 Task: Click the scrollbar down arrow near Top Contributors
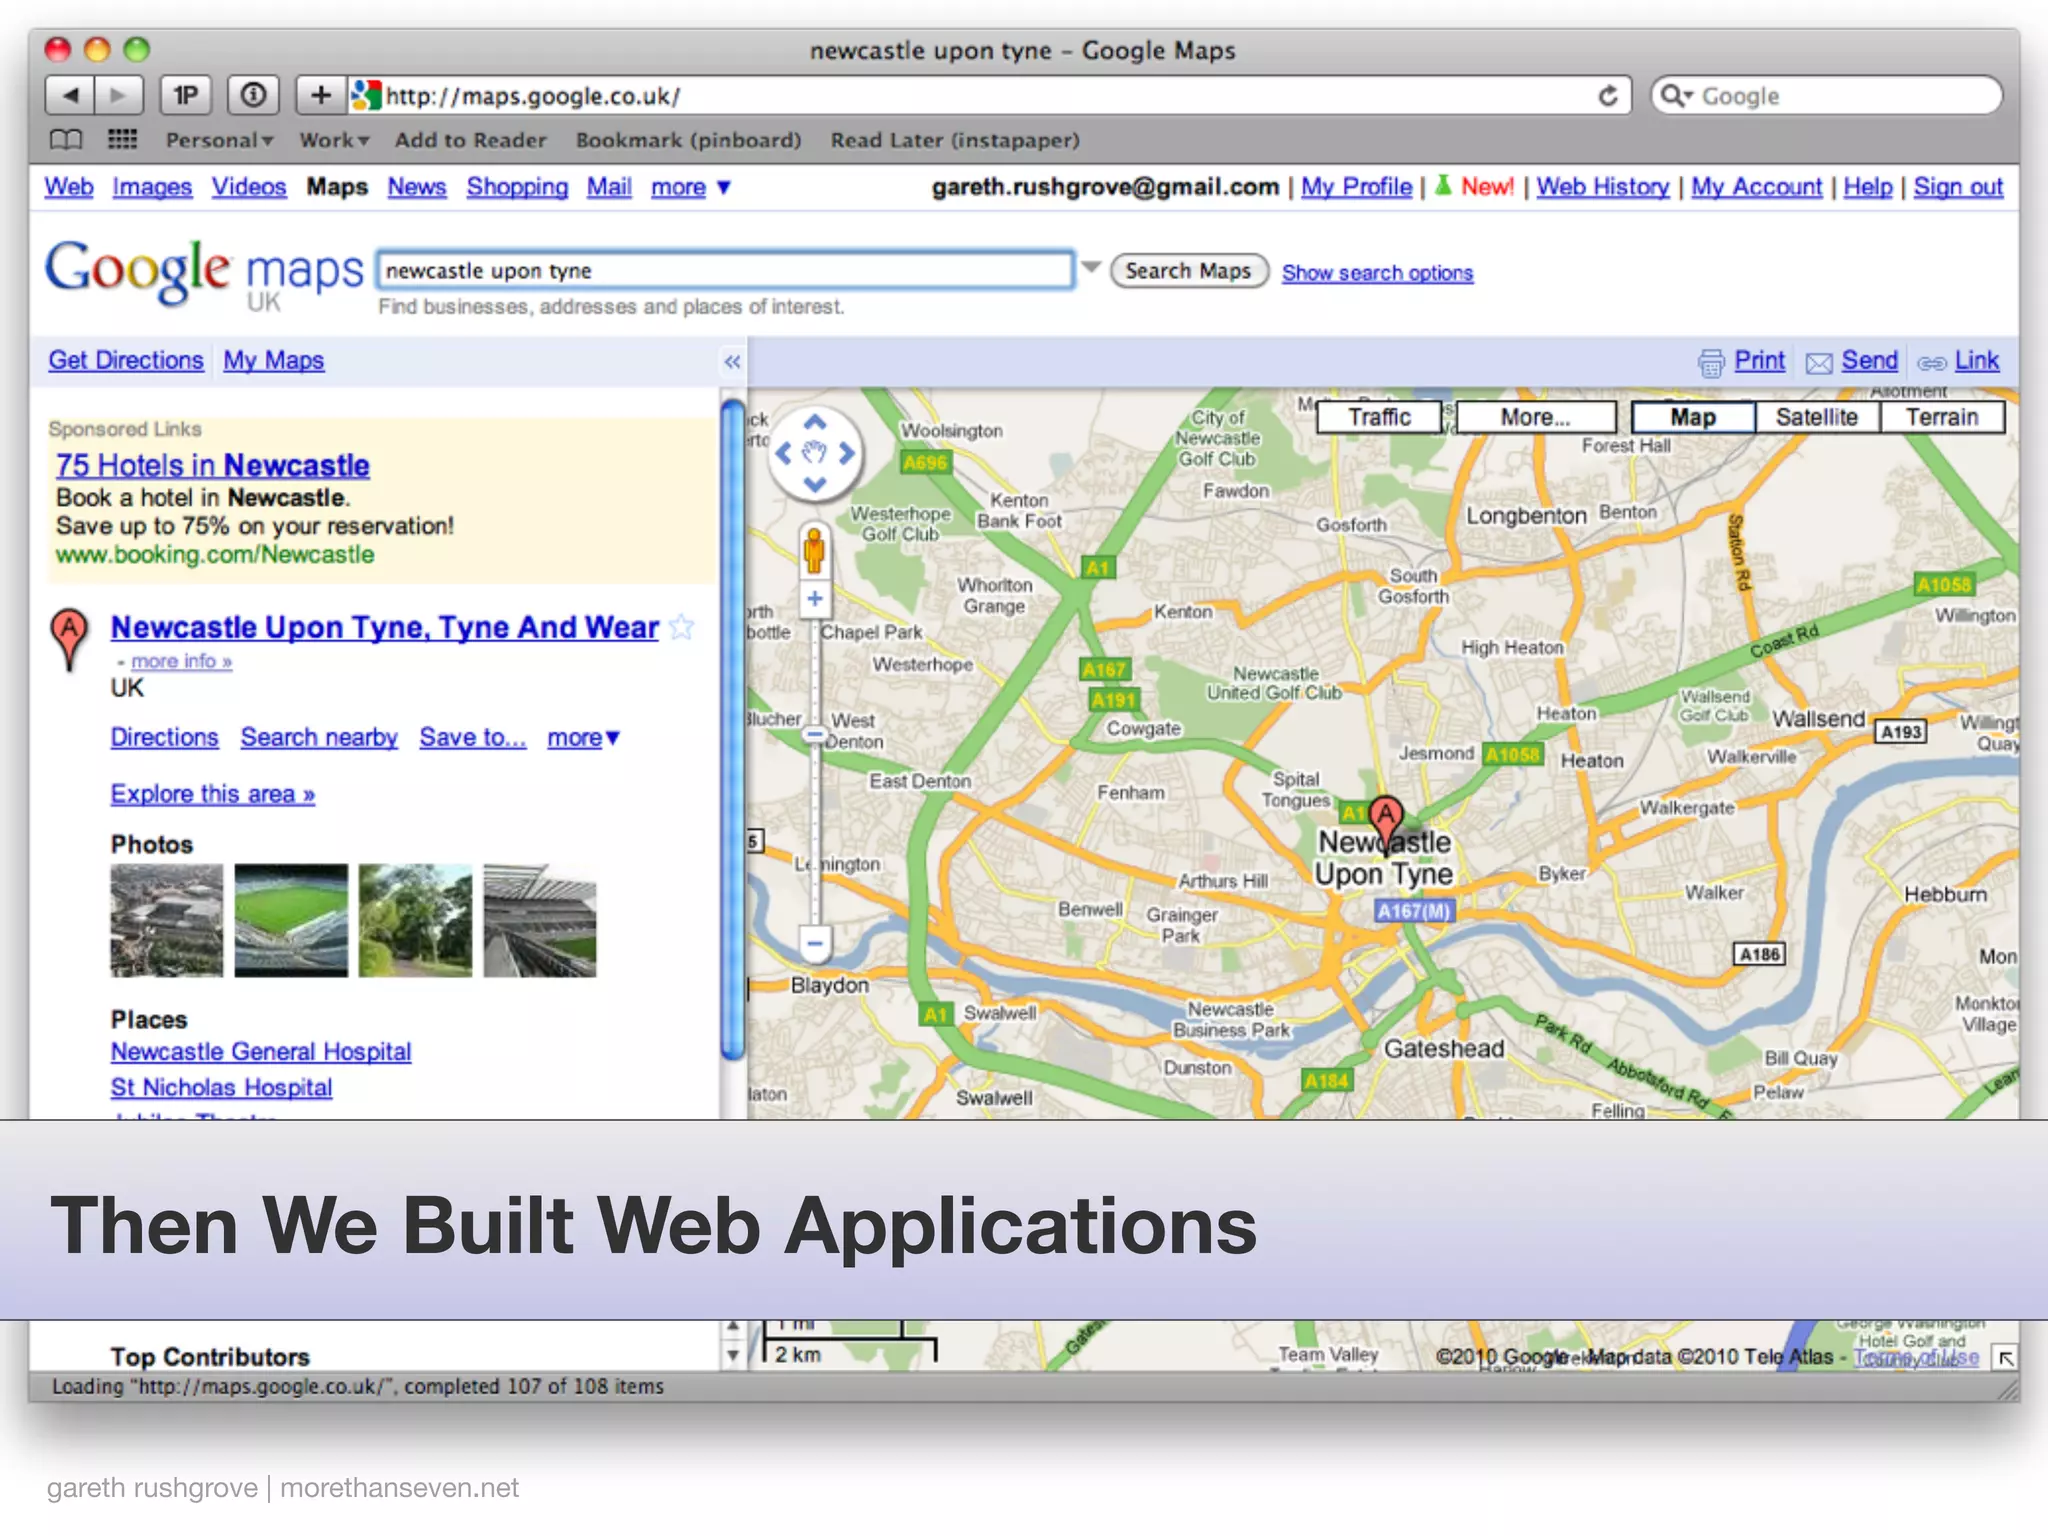(x=733, y=1355)
